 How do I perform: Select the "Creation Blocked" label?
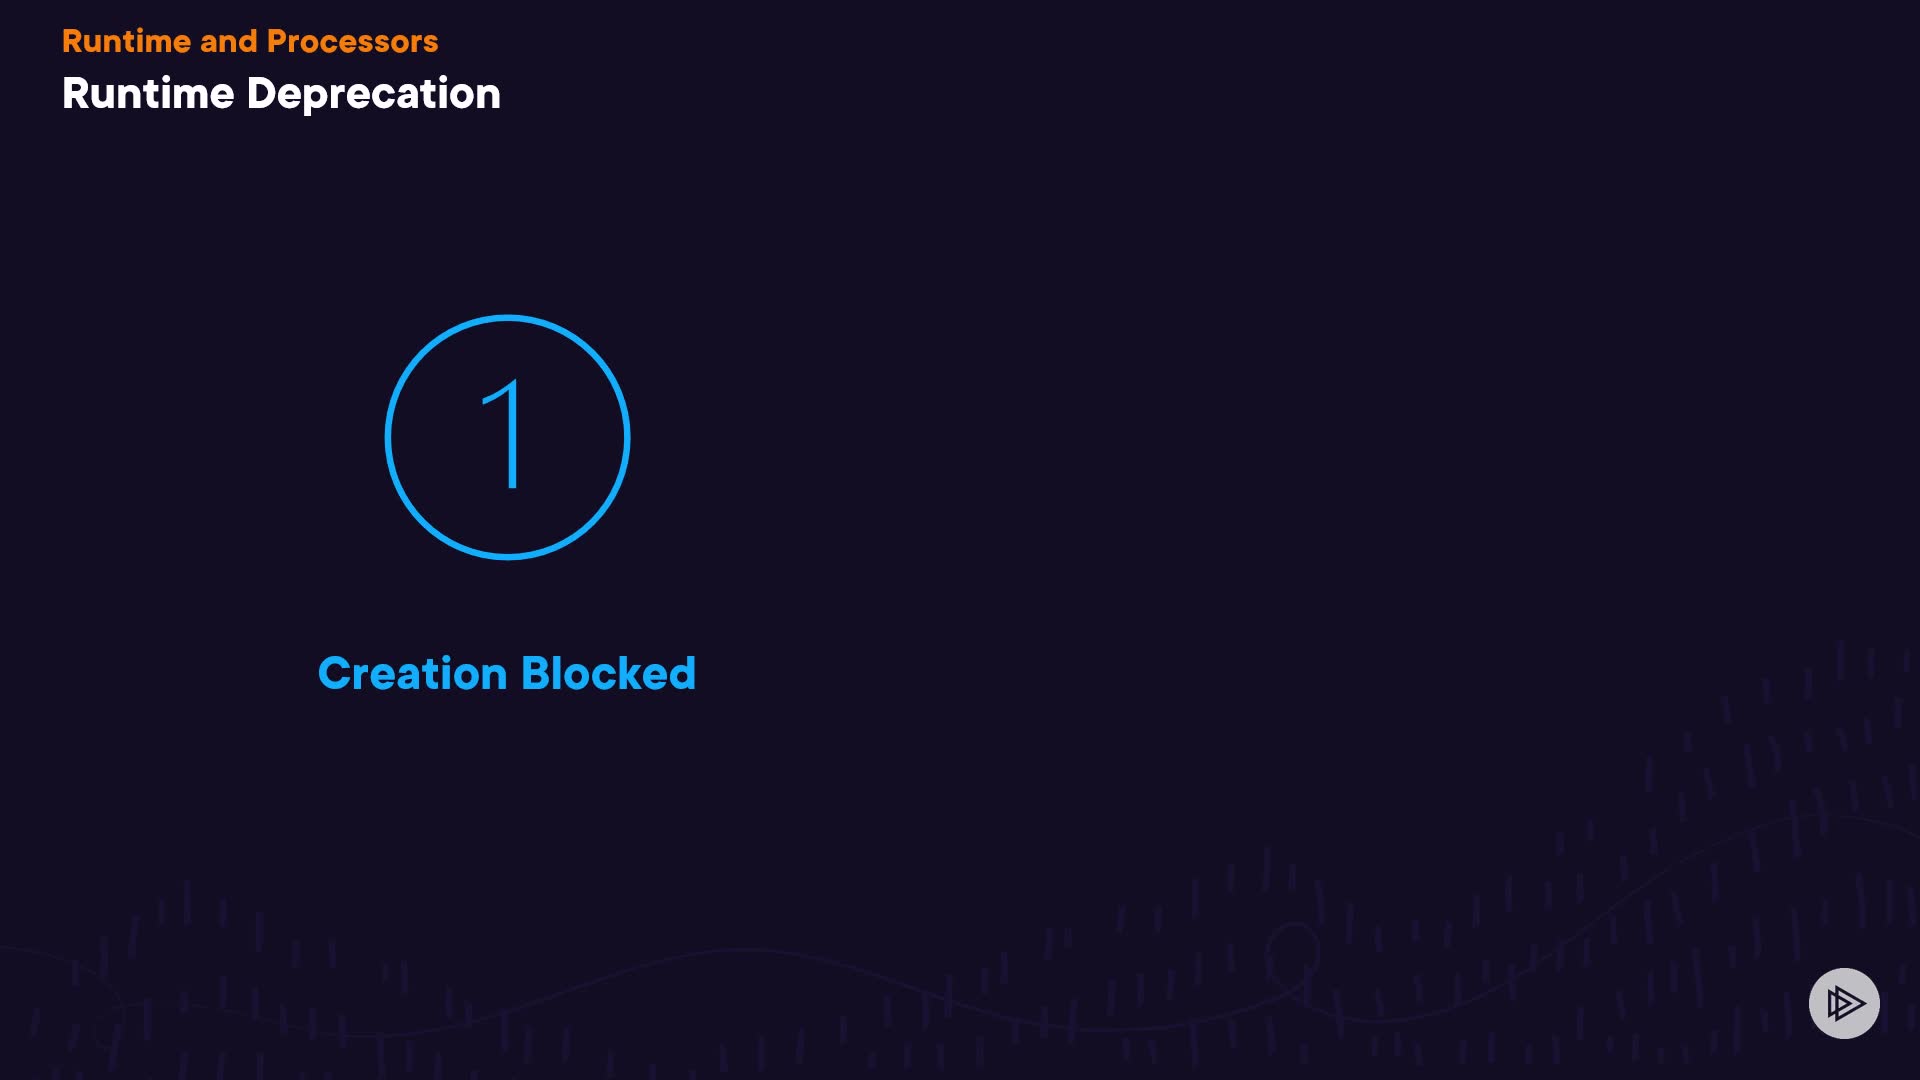coord(506,673)
